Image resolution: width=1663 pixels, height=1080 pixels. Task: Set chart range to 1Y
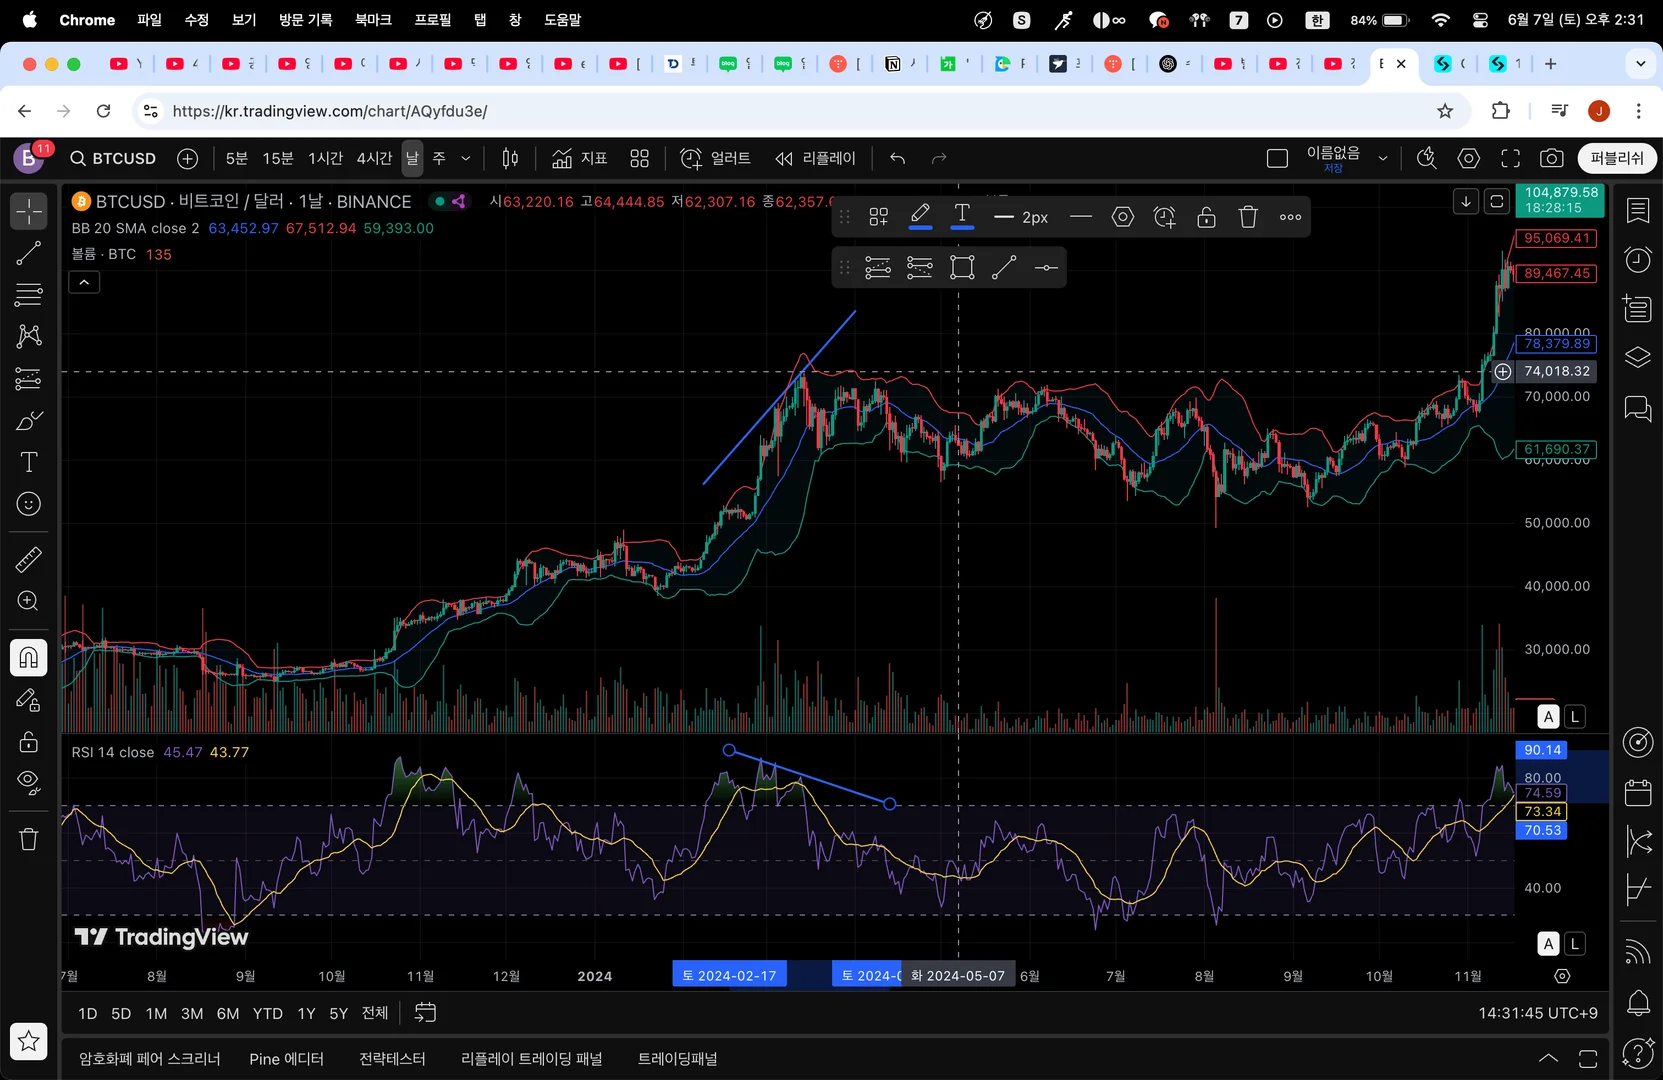(306, 1014)
